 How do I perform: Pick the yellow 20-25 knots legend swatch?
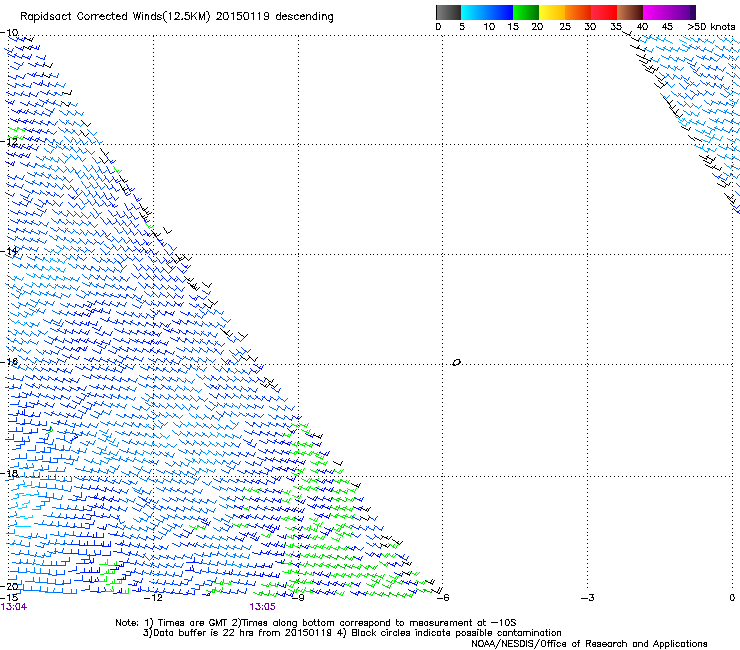pyautogui.click(x=552, y=12)
